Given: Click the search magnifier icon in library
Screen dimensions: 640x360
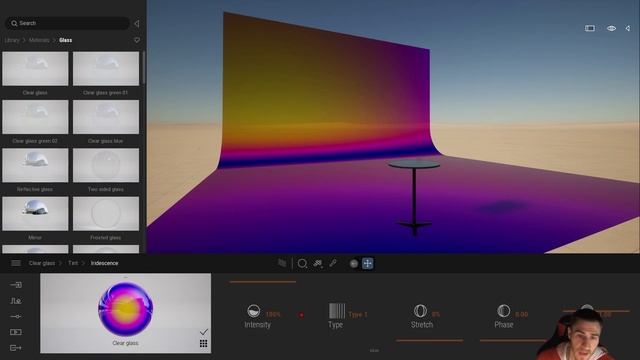Looking at the screenshot, I should pos(14,23).
